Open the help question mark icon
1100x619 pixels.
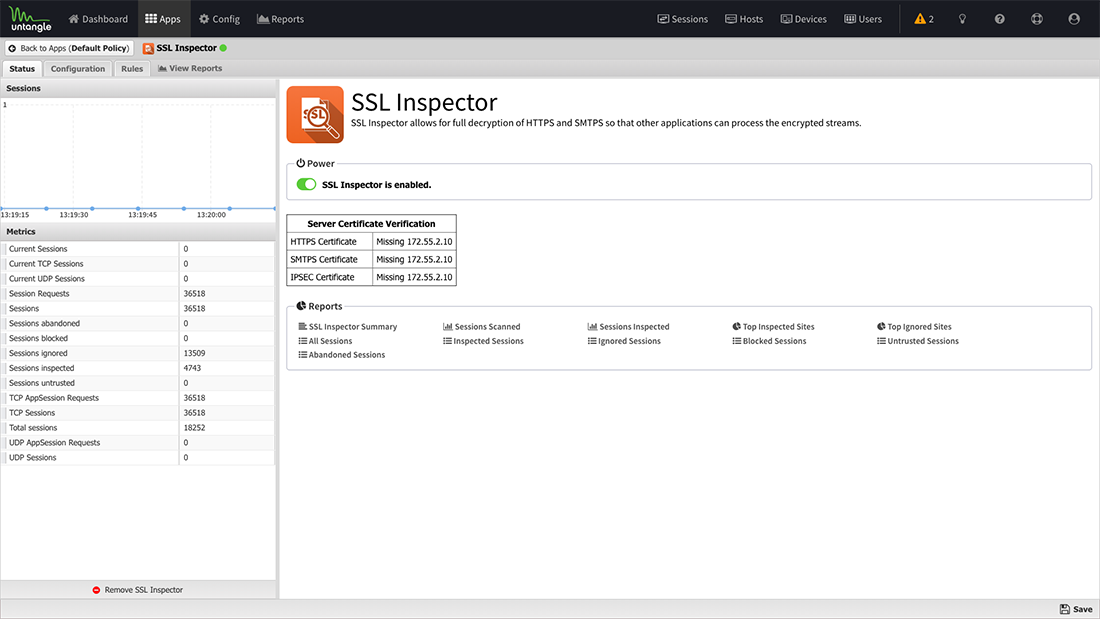point(1000,19)
